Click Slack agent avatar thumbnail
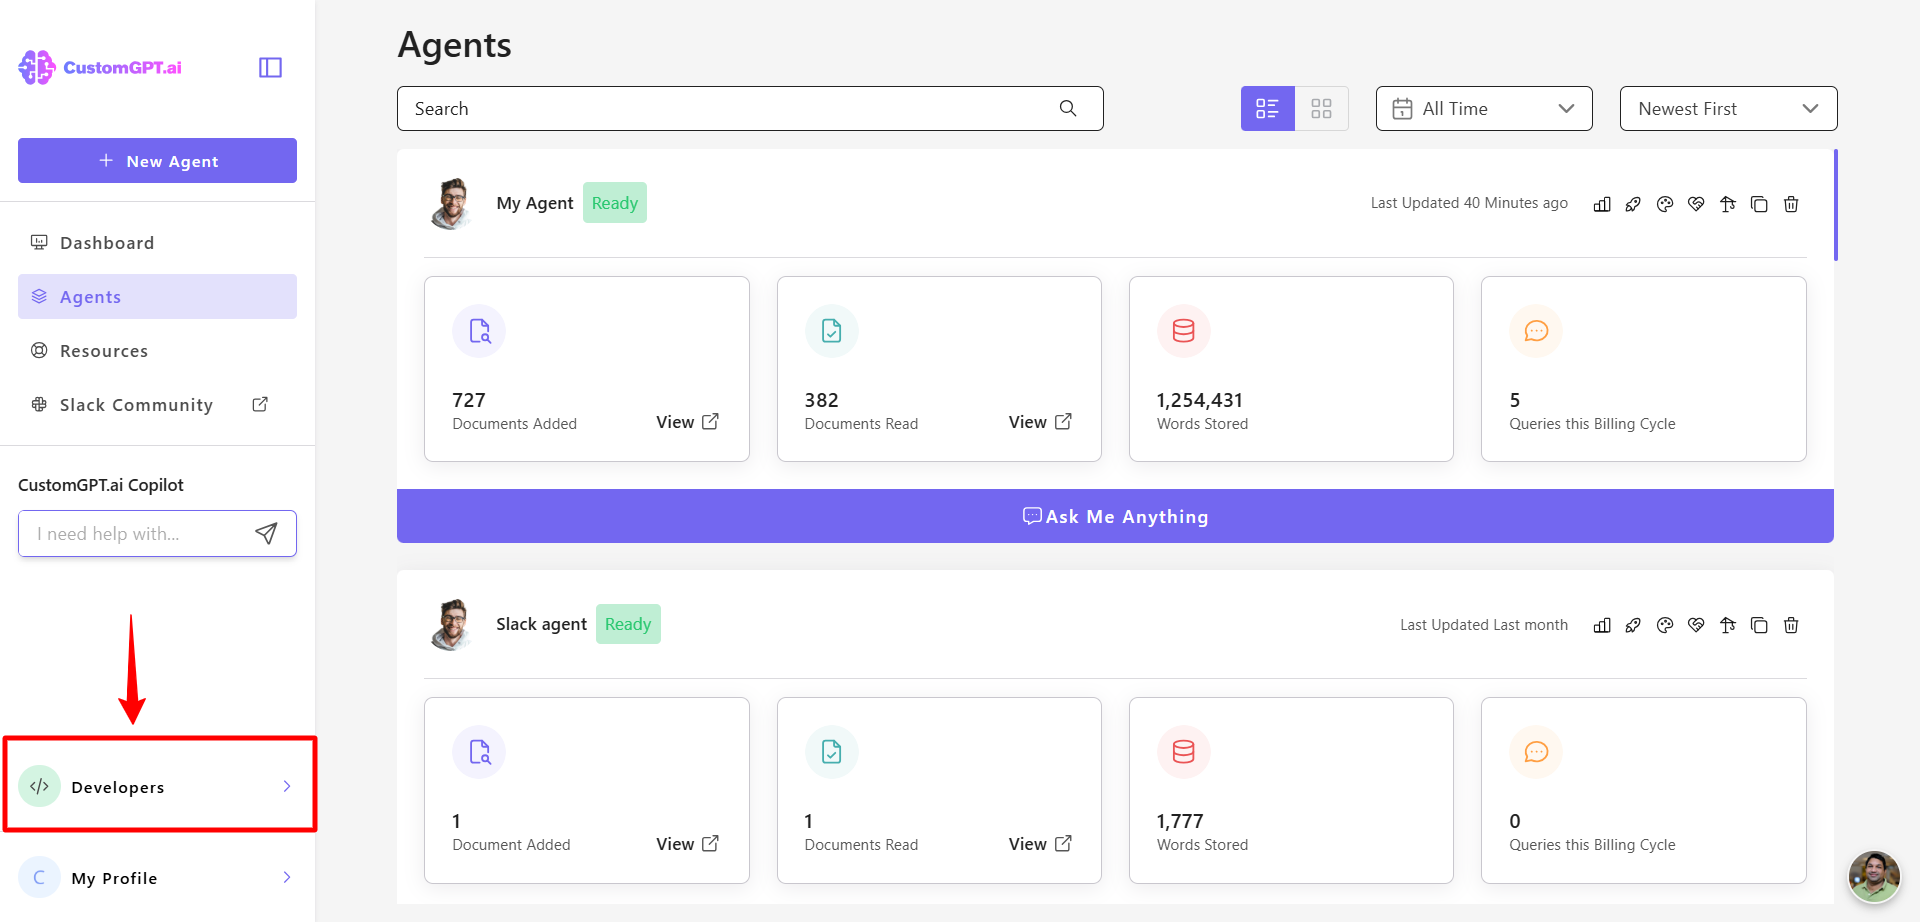Image resolution: width=1920 pixels, height=922 pixels. 452,624
